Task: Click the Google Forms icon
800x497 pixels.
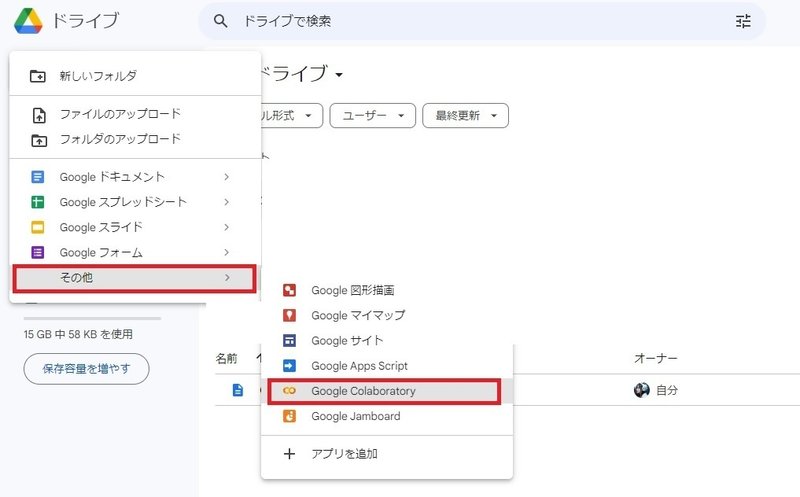Action: point(38,252)
